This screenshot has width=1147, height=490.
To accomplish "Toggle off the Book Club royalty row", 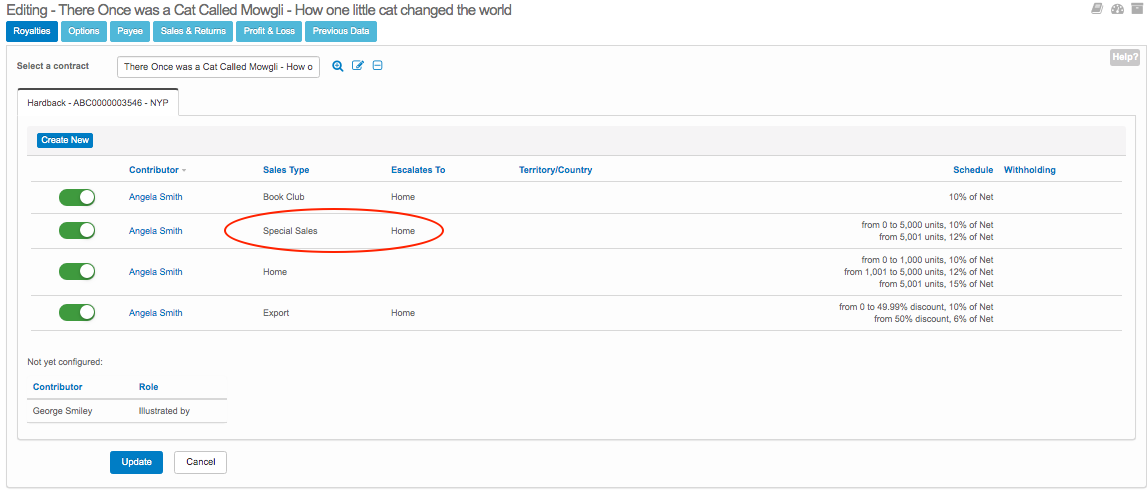I will (77, 197).
